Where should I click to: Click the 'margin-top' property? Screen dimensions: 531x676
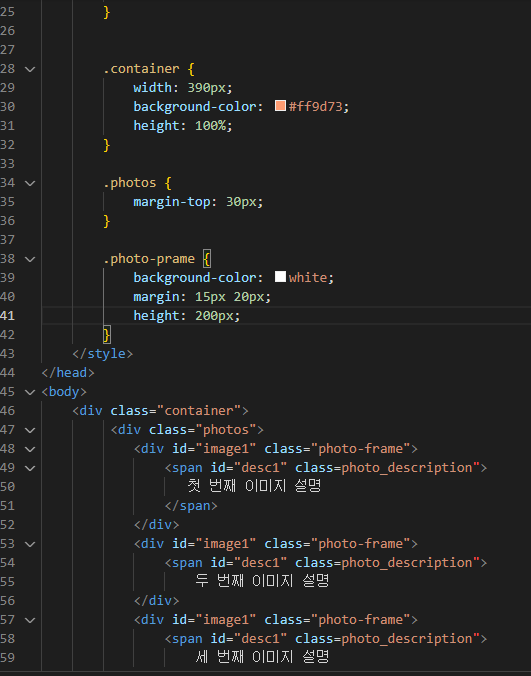tap(172, 202)
